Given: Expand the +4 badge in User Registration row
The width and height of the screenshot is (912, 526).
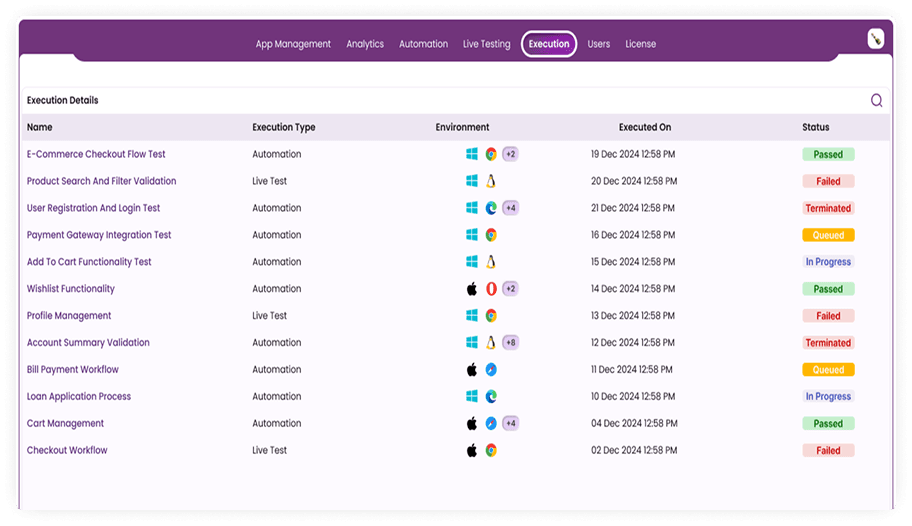Looking at the screenshot, I should 510,208.
